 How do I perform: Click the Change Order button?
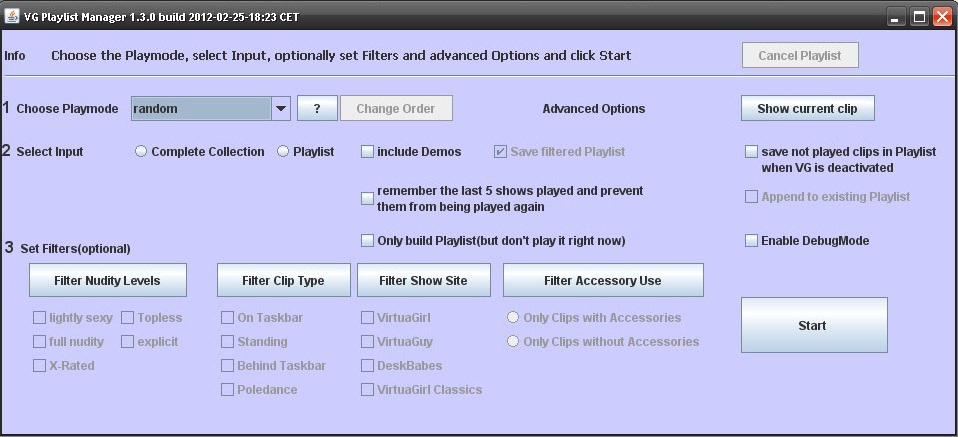[x=396, y=109]
